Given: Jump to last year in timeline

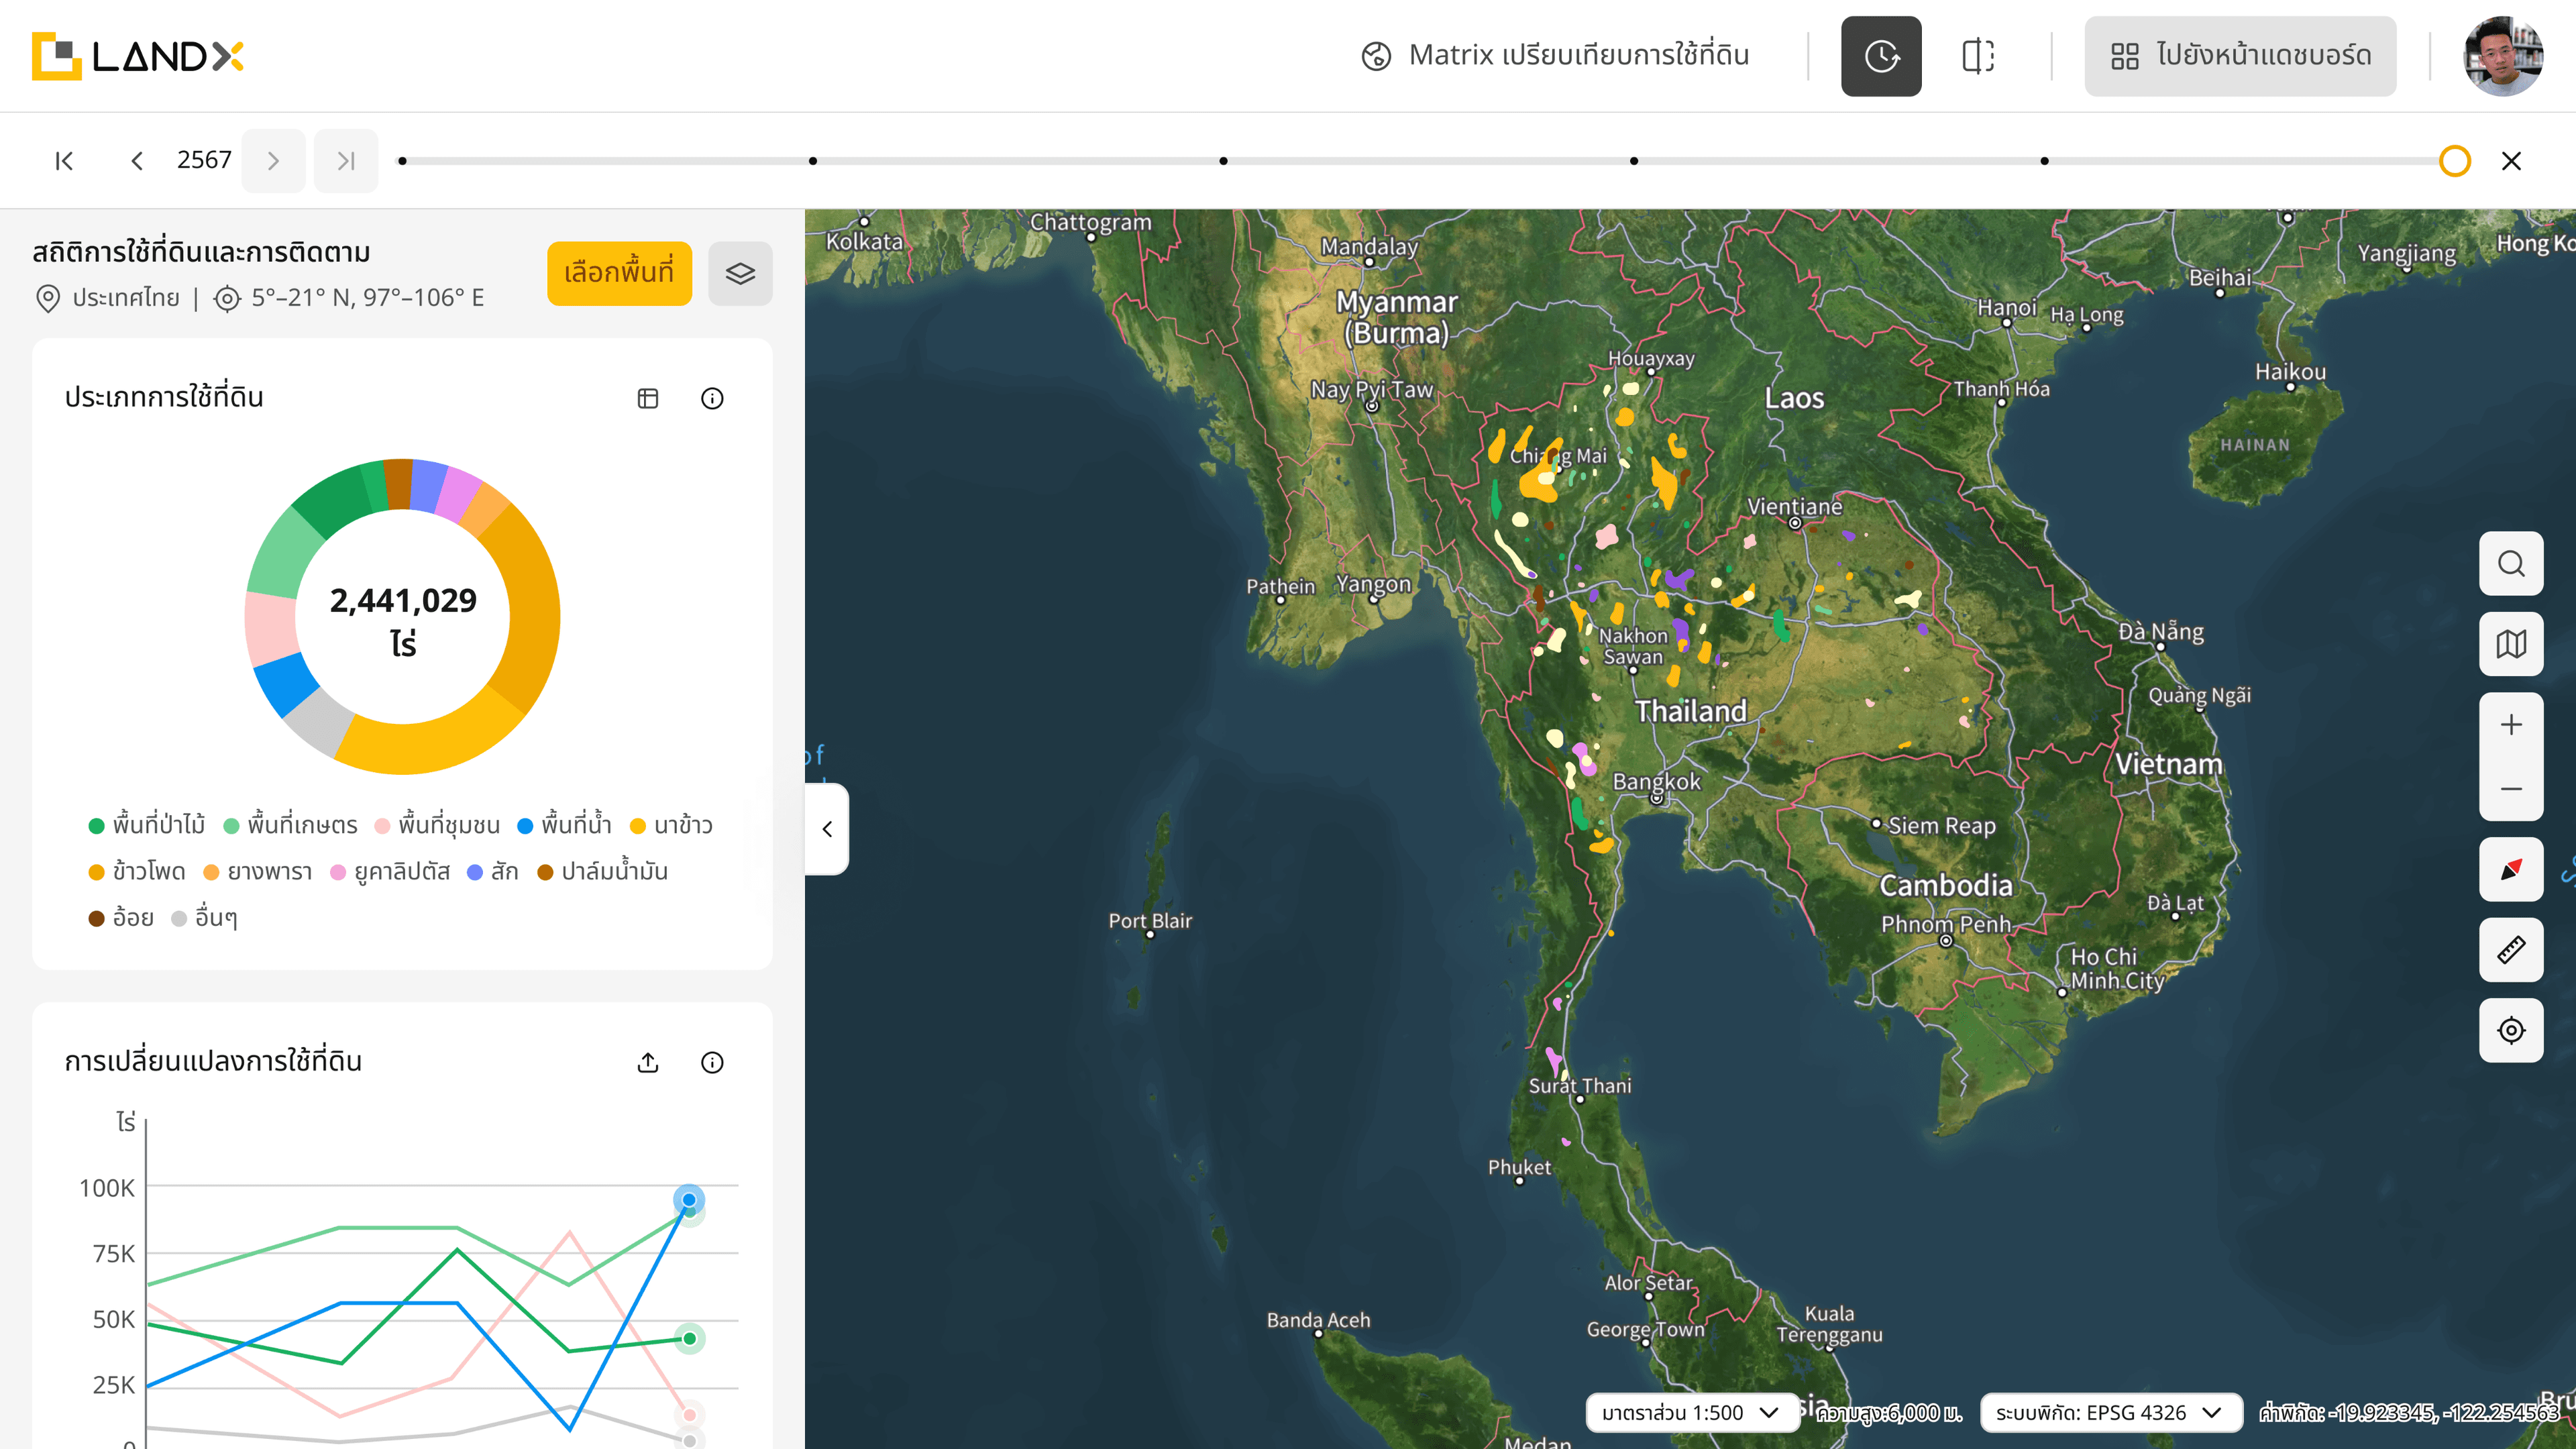Looking at the screenshot, I should point(346,161).
